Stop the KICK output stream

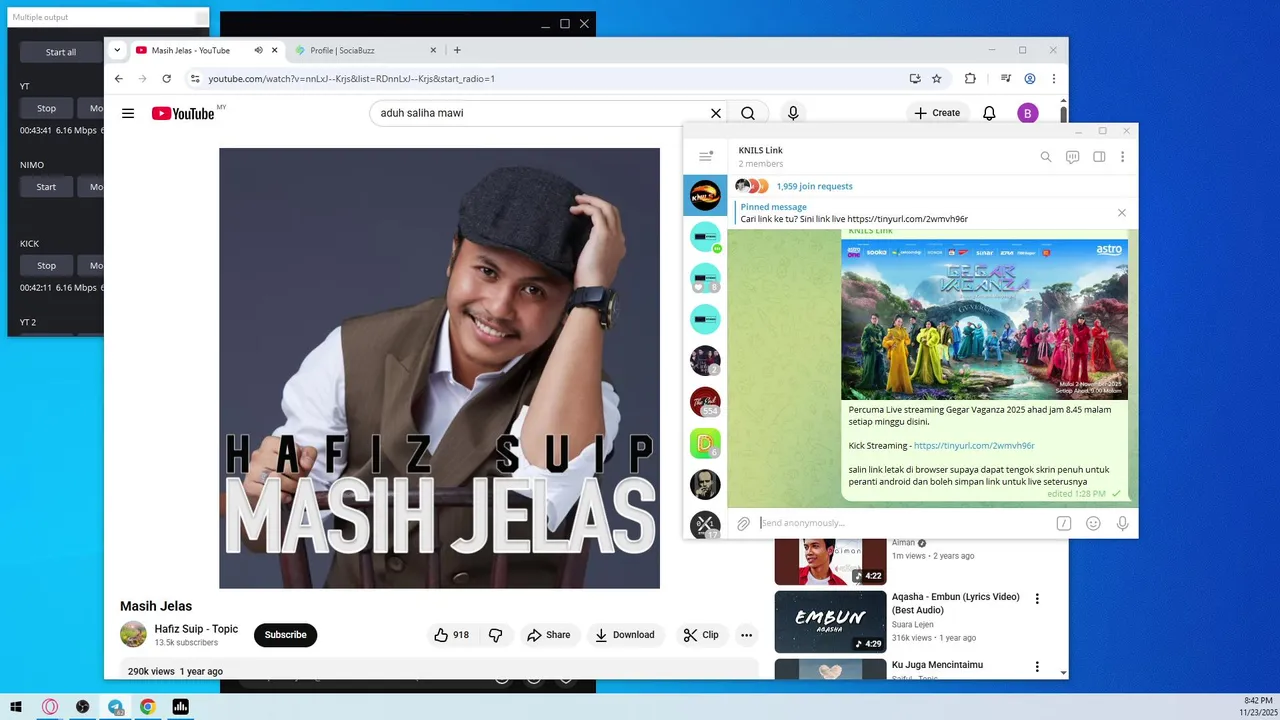(x=47, y=266)
